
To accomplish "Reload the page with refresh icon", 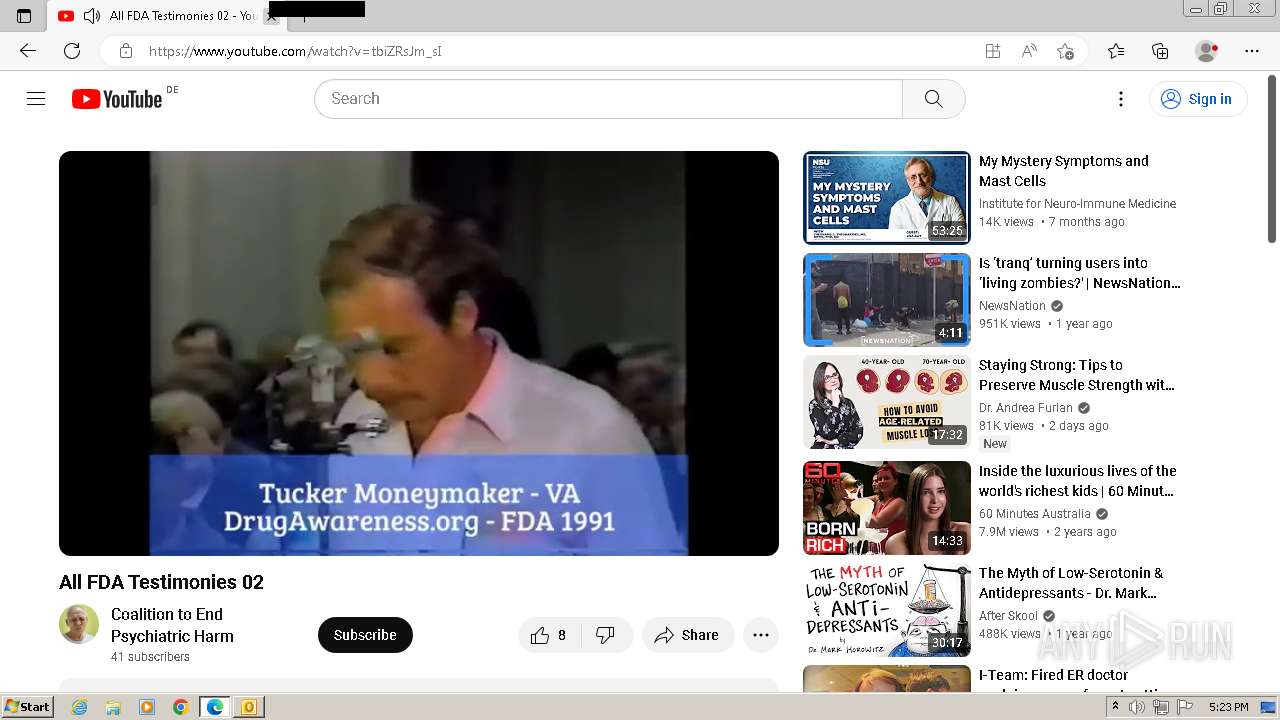I will pos(72,51).
